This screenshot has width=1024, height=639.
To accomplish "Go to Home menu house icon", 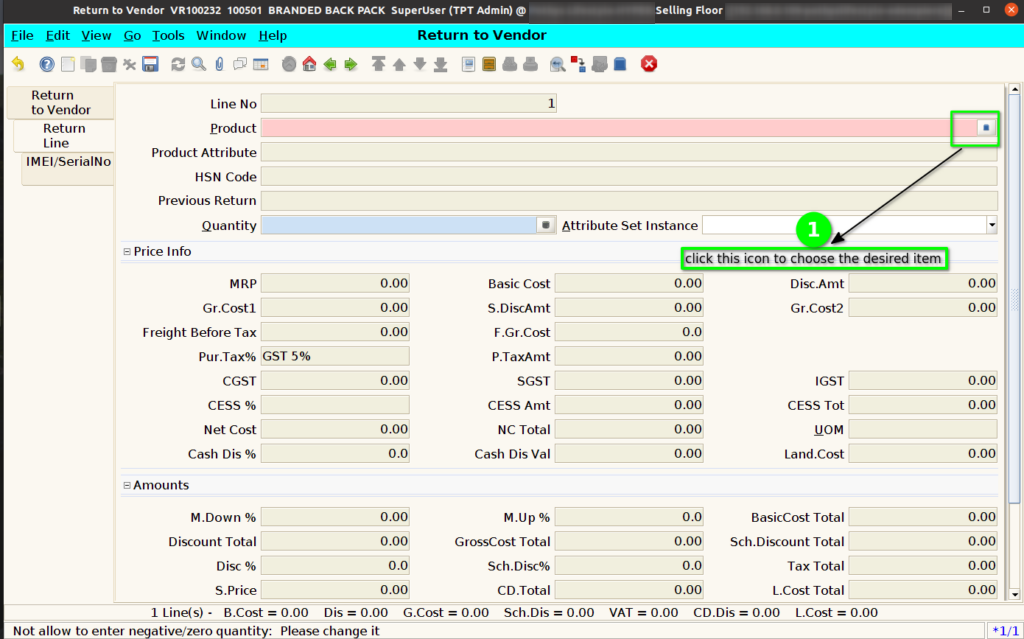I will point(309,64).
